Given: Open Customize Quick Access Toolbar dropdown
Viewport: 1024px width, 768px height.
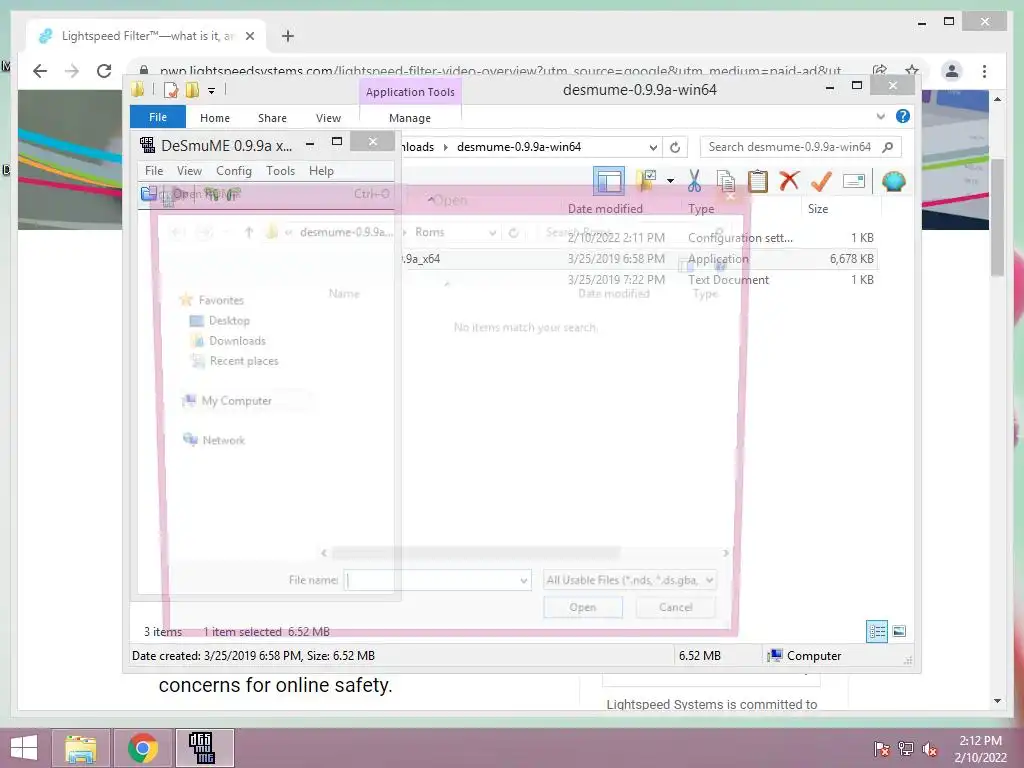Looking at the screenshot, I should point(212,91).
